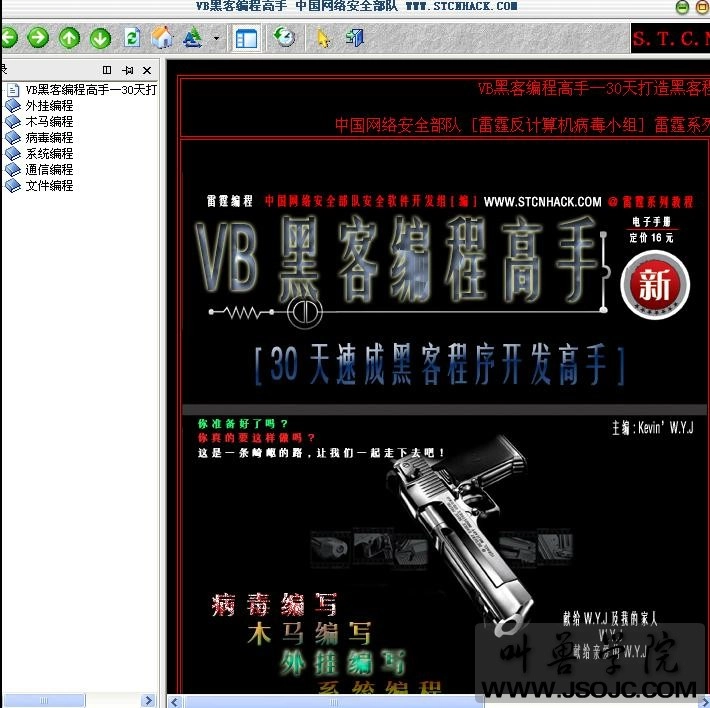Image resolution: width=710 pixels, height=708 pixels.
Task: Click the red line '中国网络安全部队 [雷霆反计算机病毒小组]'
Action: tap(489, 124)
